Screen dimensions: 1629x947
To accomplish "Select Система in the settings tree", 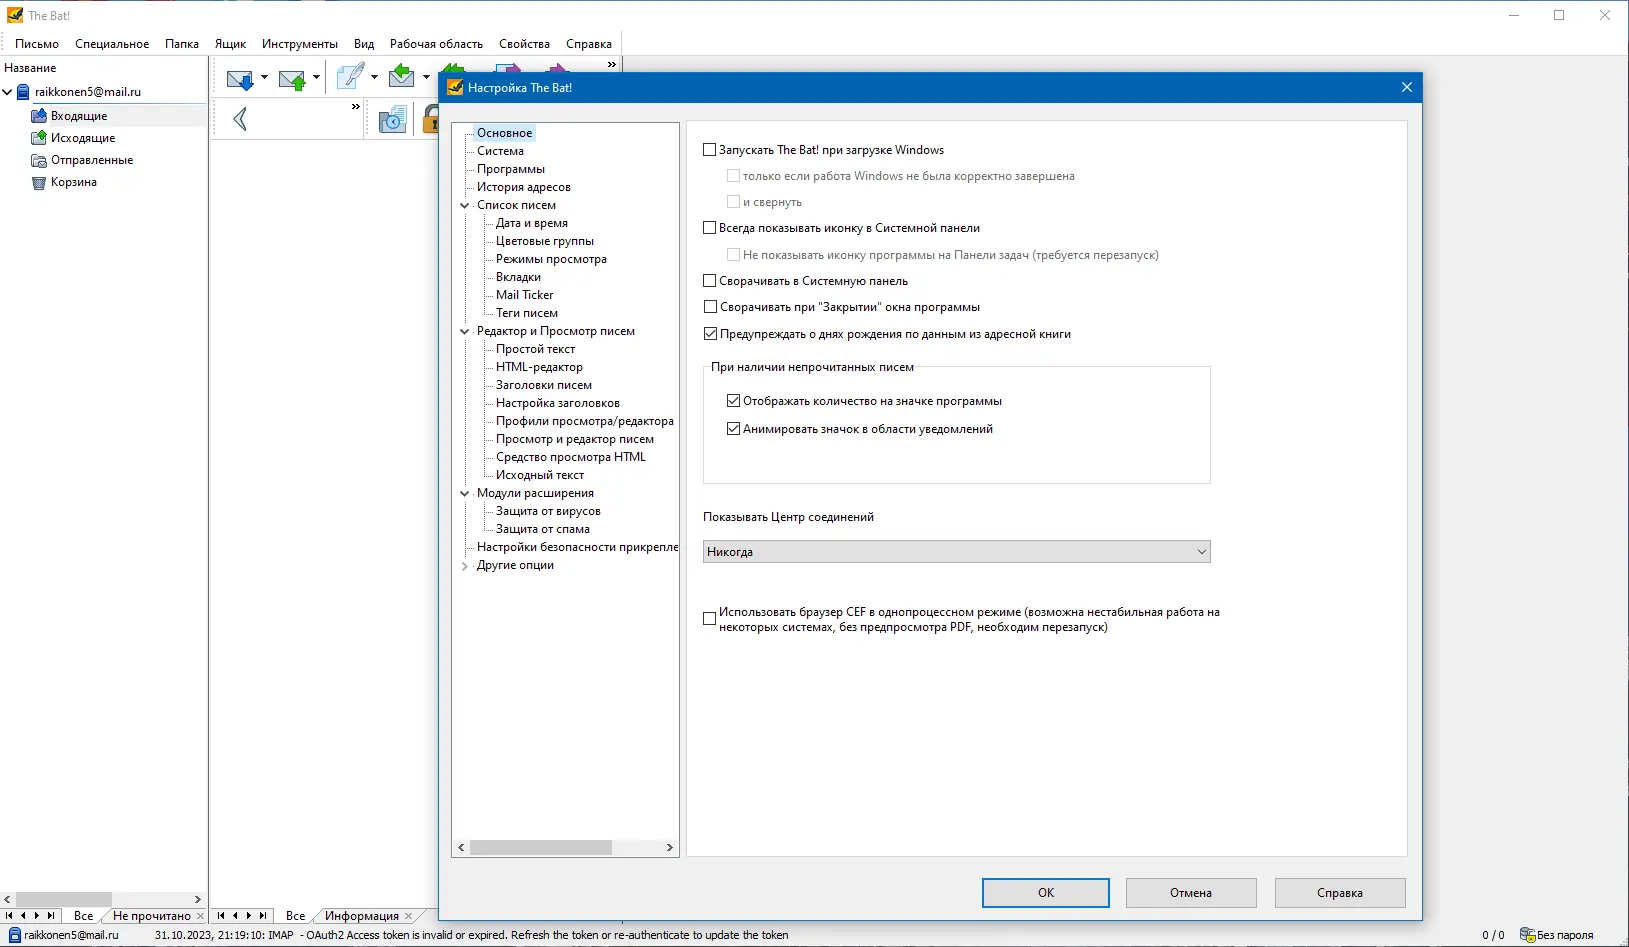I will point(500,151).
